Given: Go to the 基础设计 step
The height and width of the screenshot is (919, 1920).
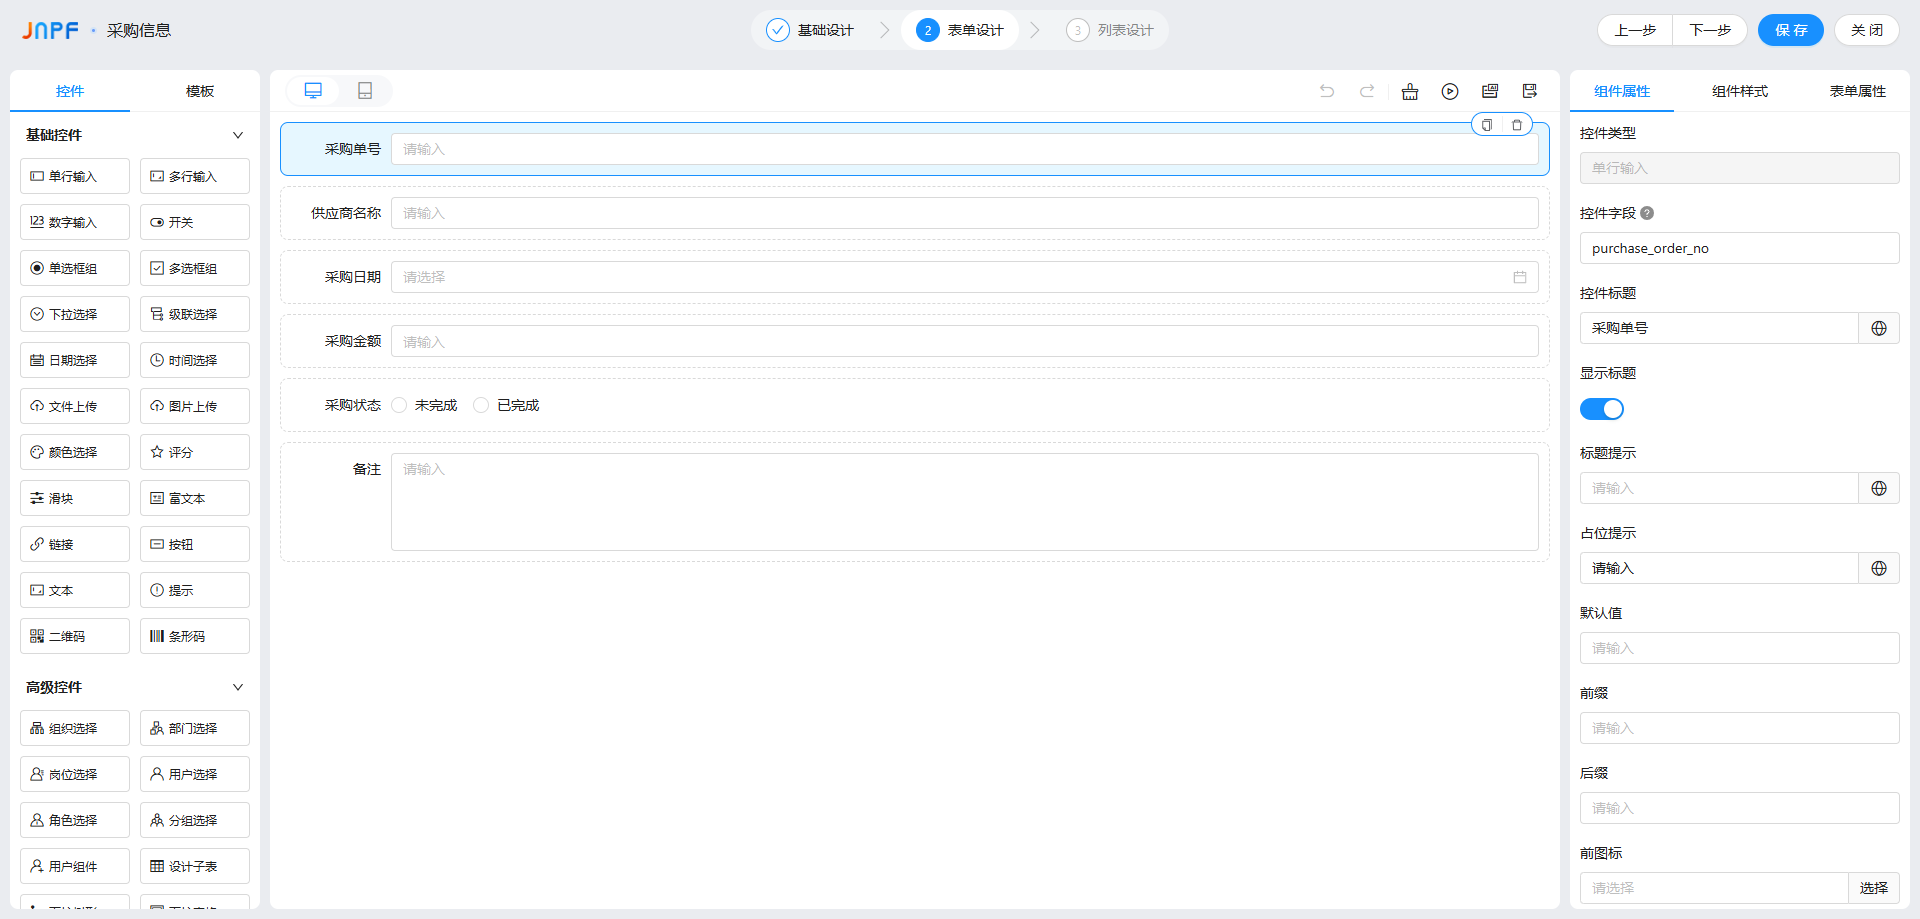Looking at the screenshot, I should (811, 30).
